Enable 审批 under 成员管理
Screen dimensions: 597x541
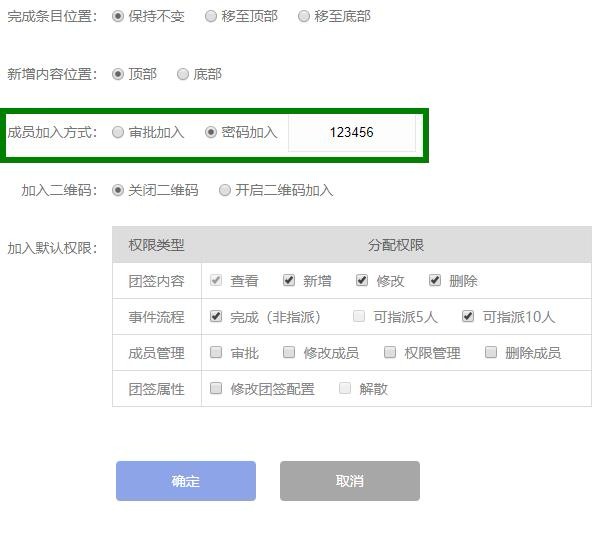click(x=216, y=352)
